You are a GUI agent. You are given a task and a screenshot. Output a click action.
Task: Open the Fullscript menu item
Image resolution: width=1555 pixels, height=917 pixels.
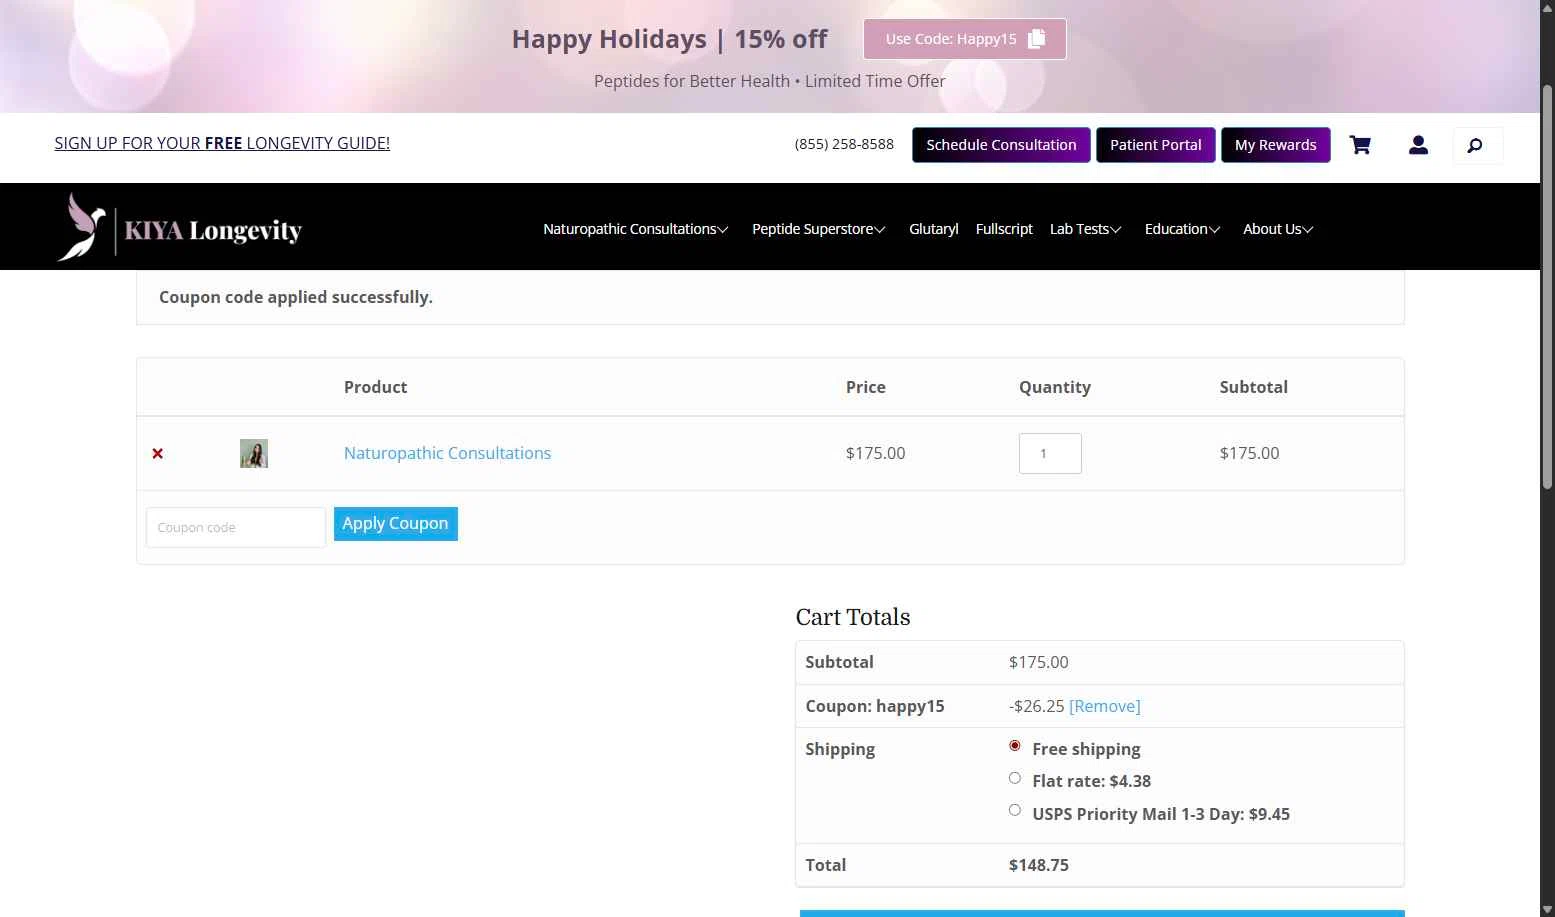(x=1004, y=229)
